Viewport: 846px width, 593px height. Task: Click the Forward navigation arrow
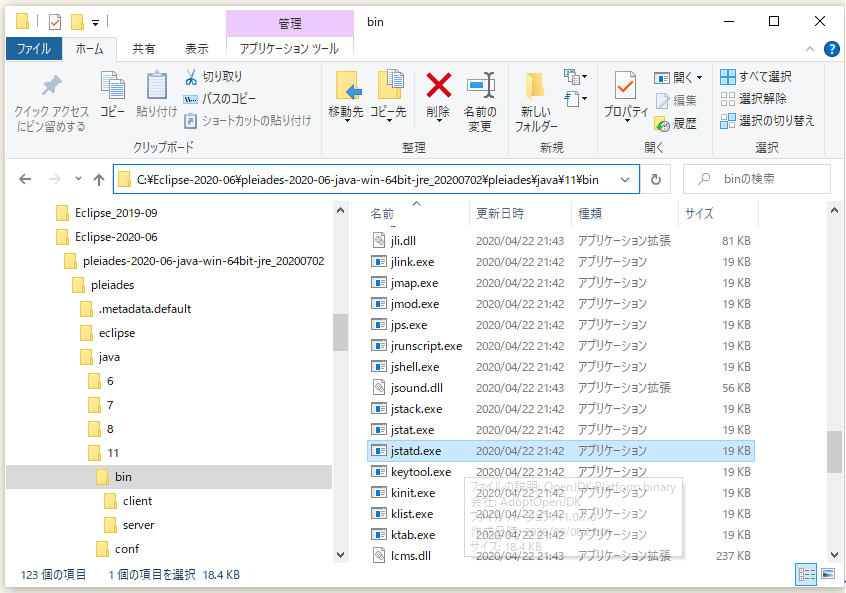pyautogui.click(x=54, y=179)
